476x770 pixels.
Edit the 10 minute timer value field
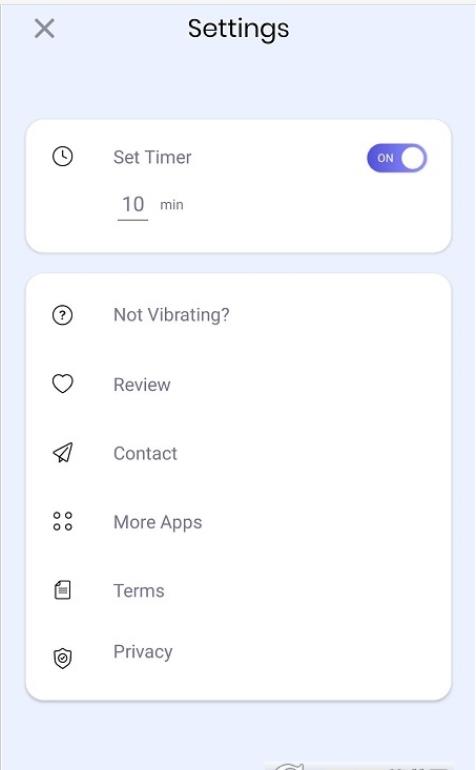pyautogui.click(x=133, y=205)
